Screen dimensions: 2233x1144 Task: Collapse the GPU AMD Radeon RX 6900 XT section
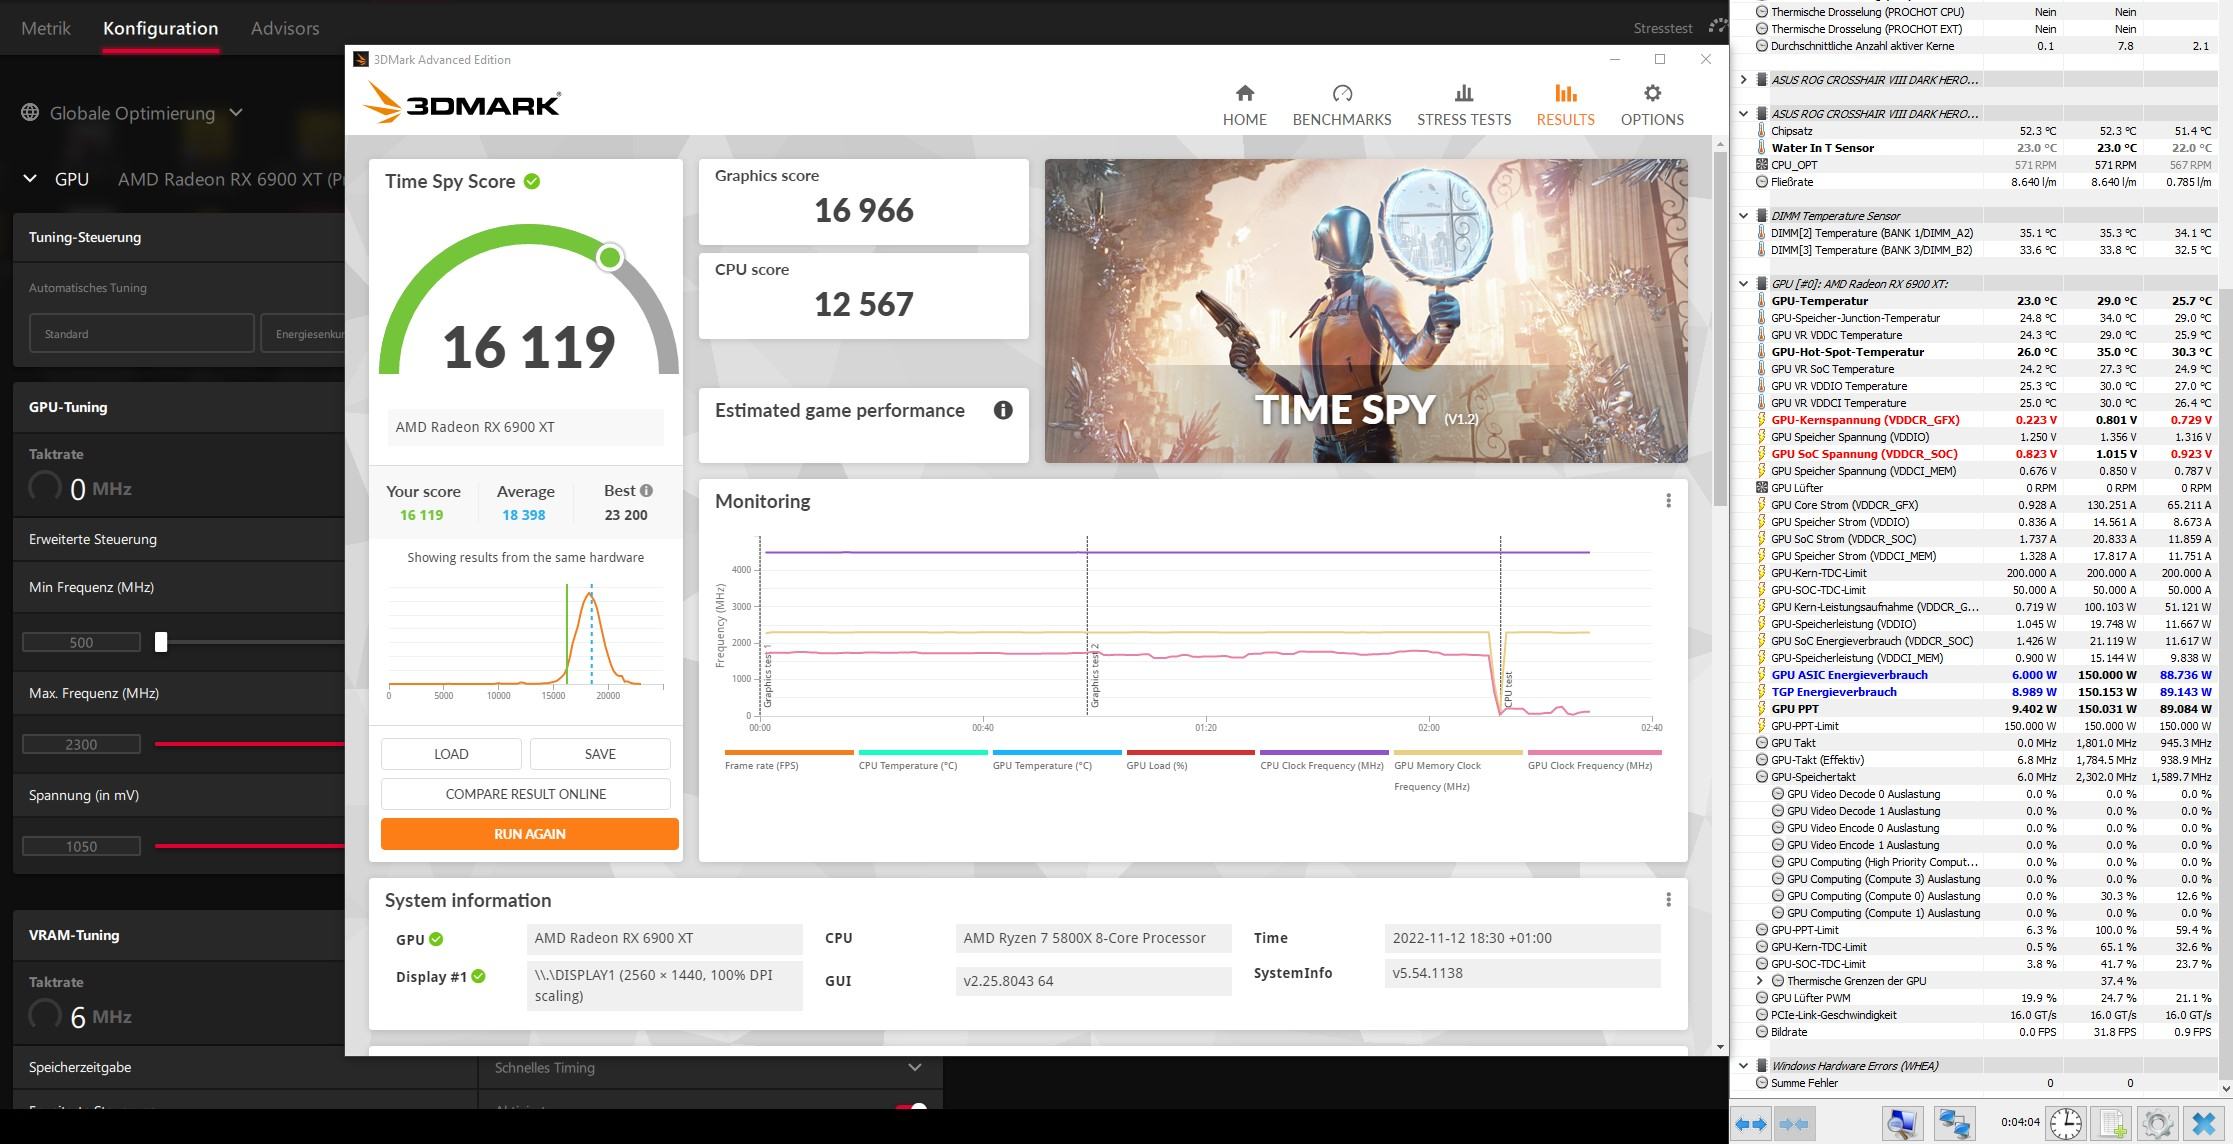pyautogui.click(x=30, y=179)
